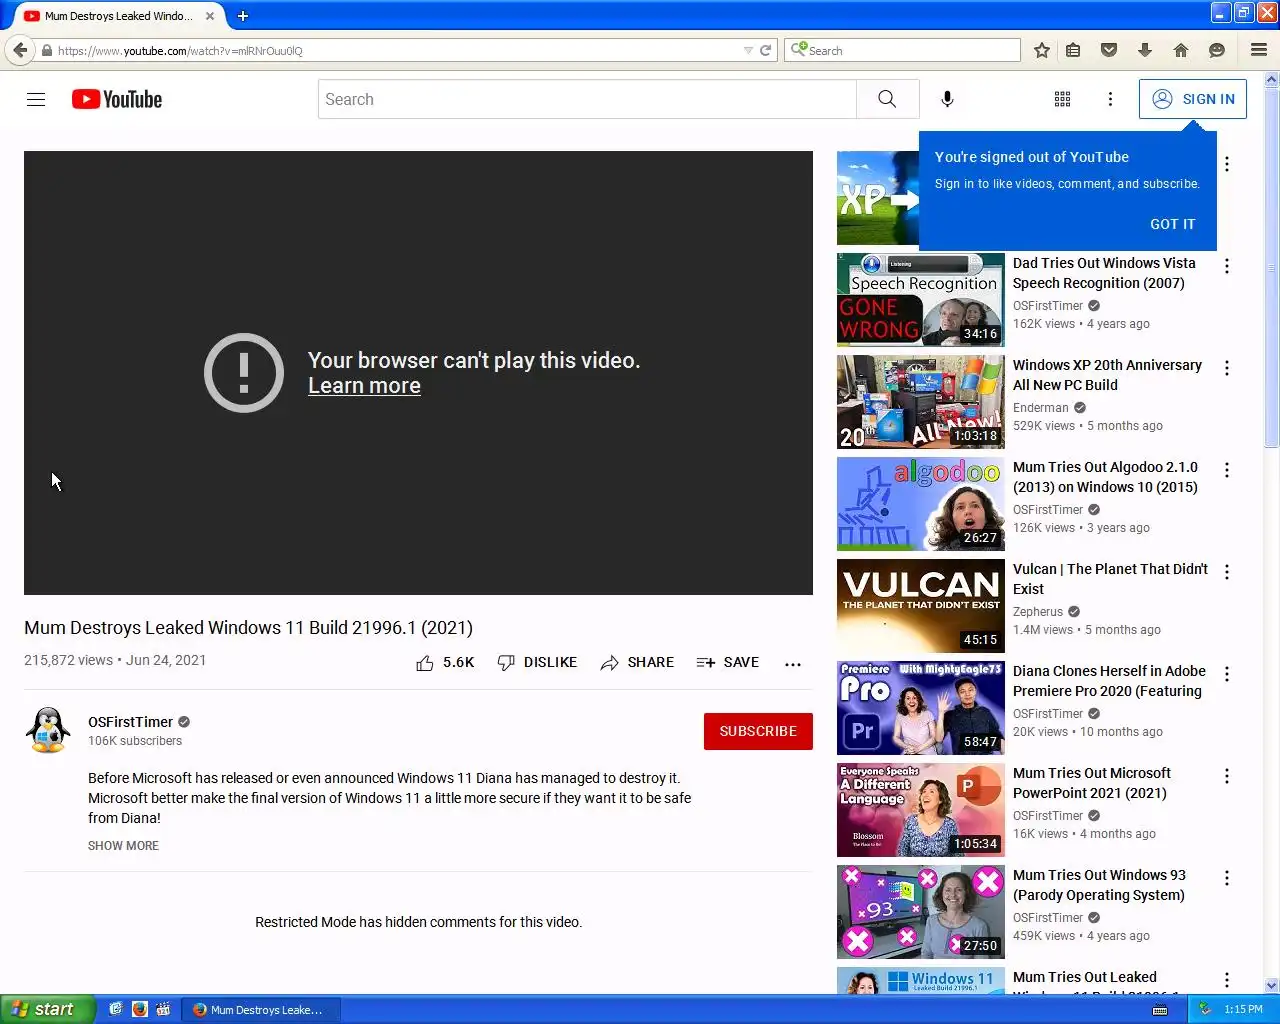1280x1024 pixels.
Task: Open Dad Tries Out Windows Vista thumbnail
Action: tap(921, 300)
